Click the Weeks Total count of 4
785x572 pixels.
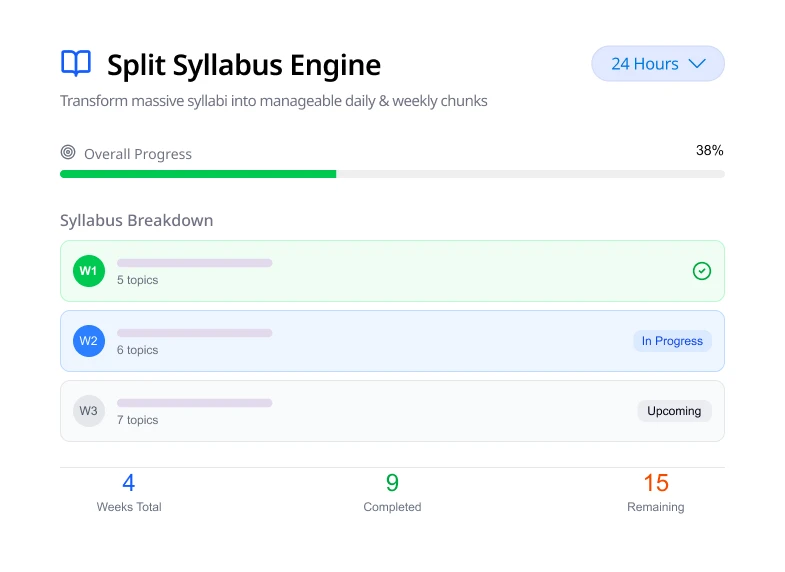tap(129, 484)
